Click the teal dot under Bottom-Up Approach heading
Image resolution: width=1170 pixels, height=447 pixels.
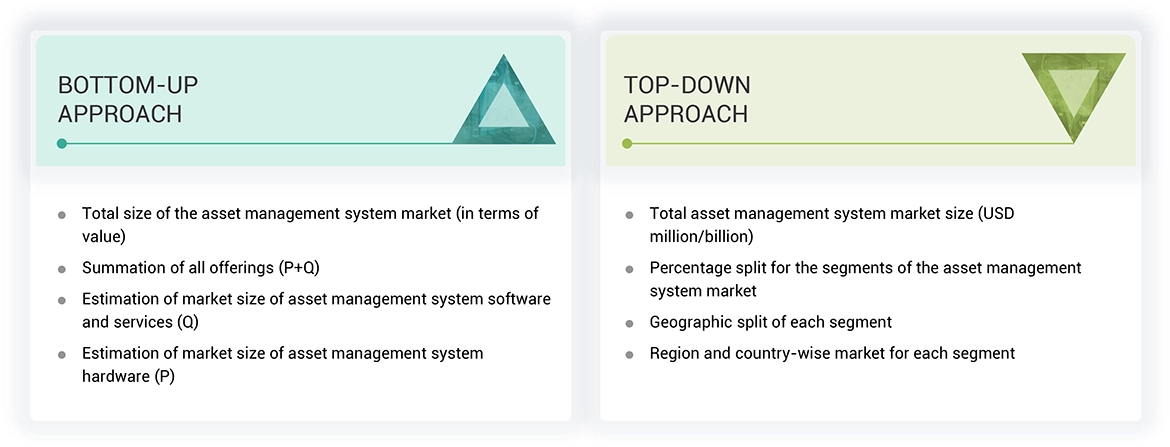click(62, 143)
